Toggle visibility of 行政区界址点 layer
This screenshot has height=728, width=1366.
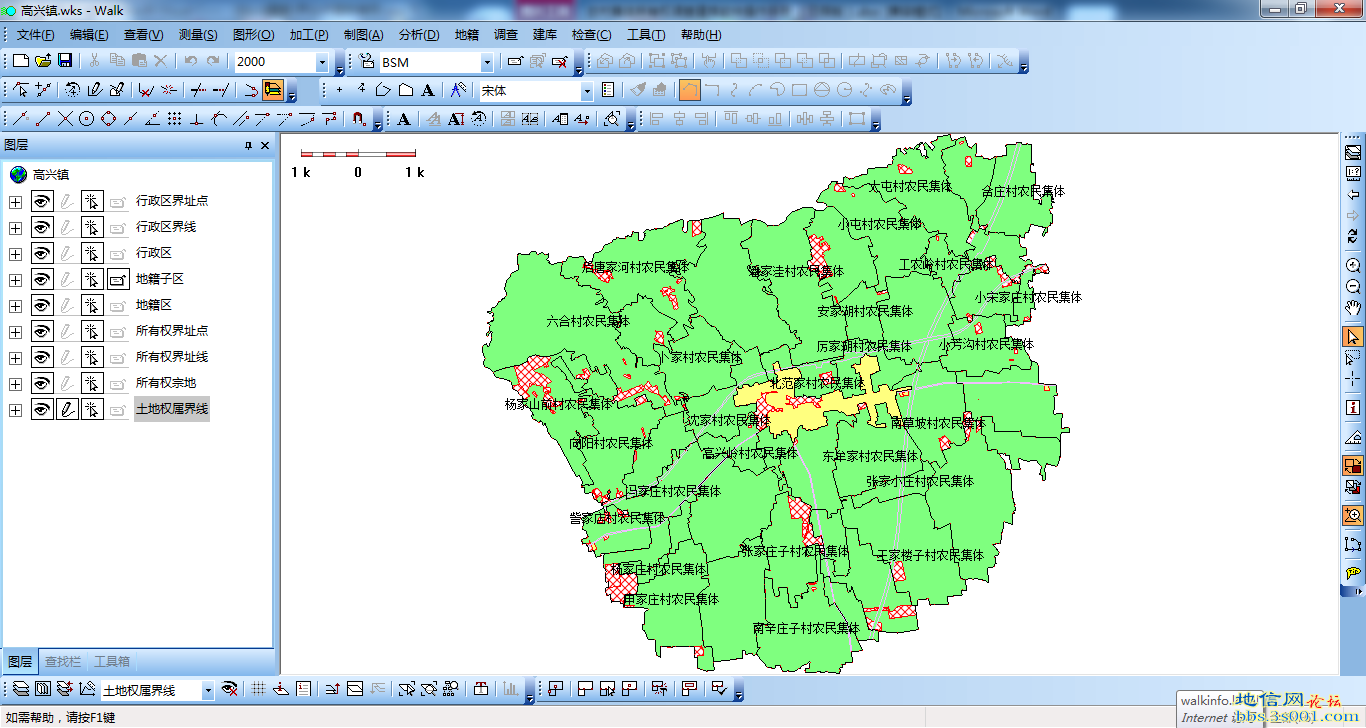[x=42, y=201]
